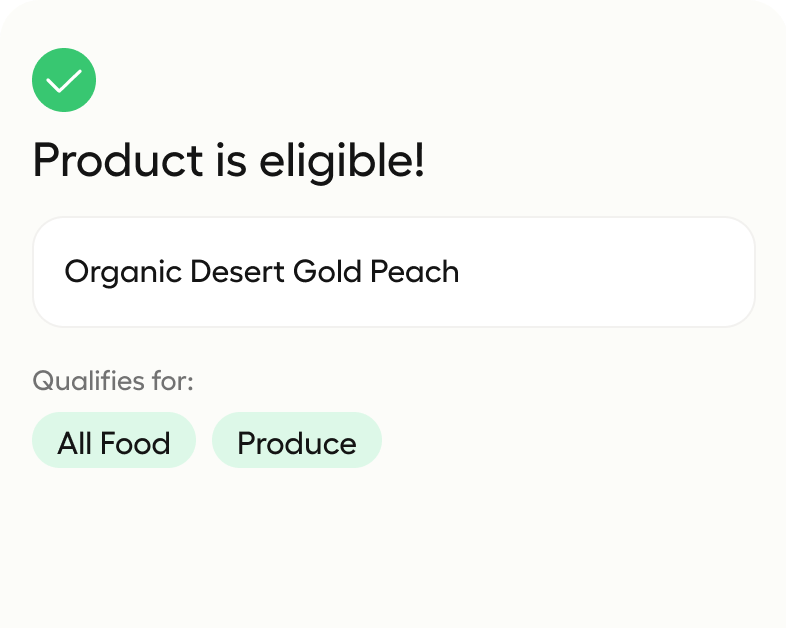The width and height of the screenshot is (786, 628).
Task: Click the "Product is eligible!" heading
Action: coord(229,160)
